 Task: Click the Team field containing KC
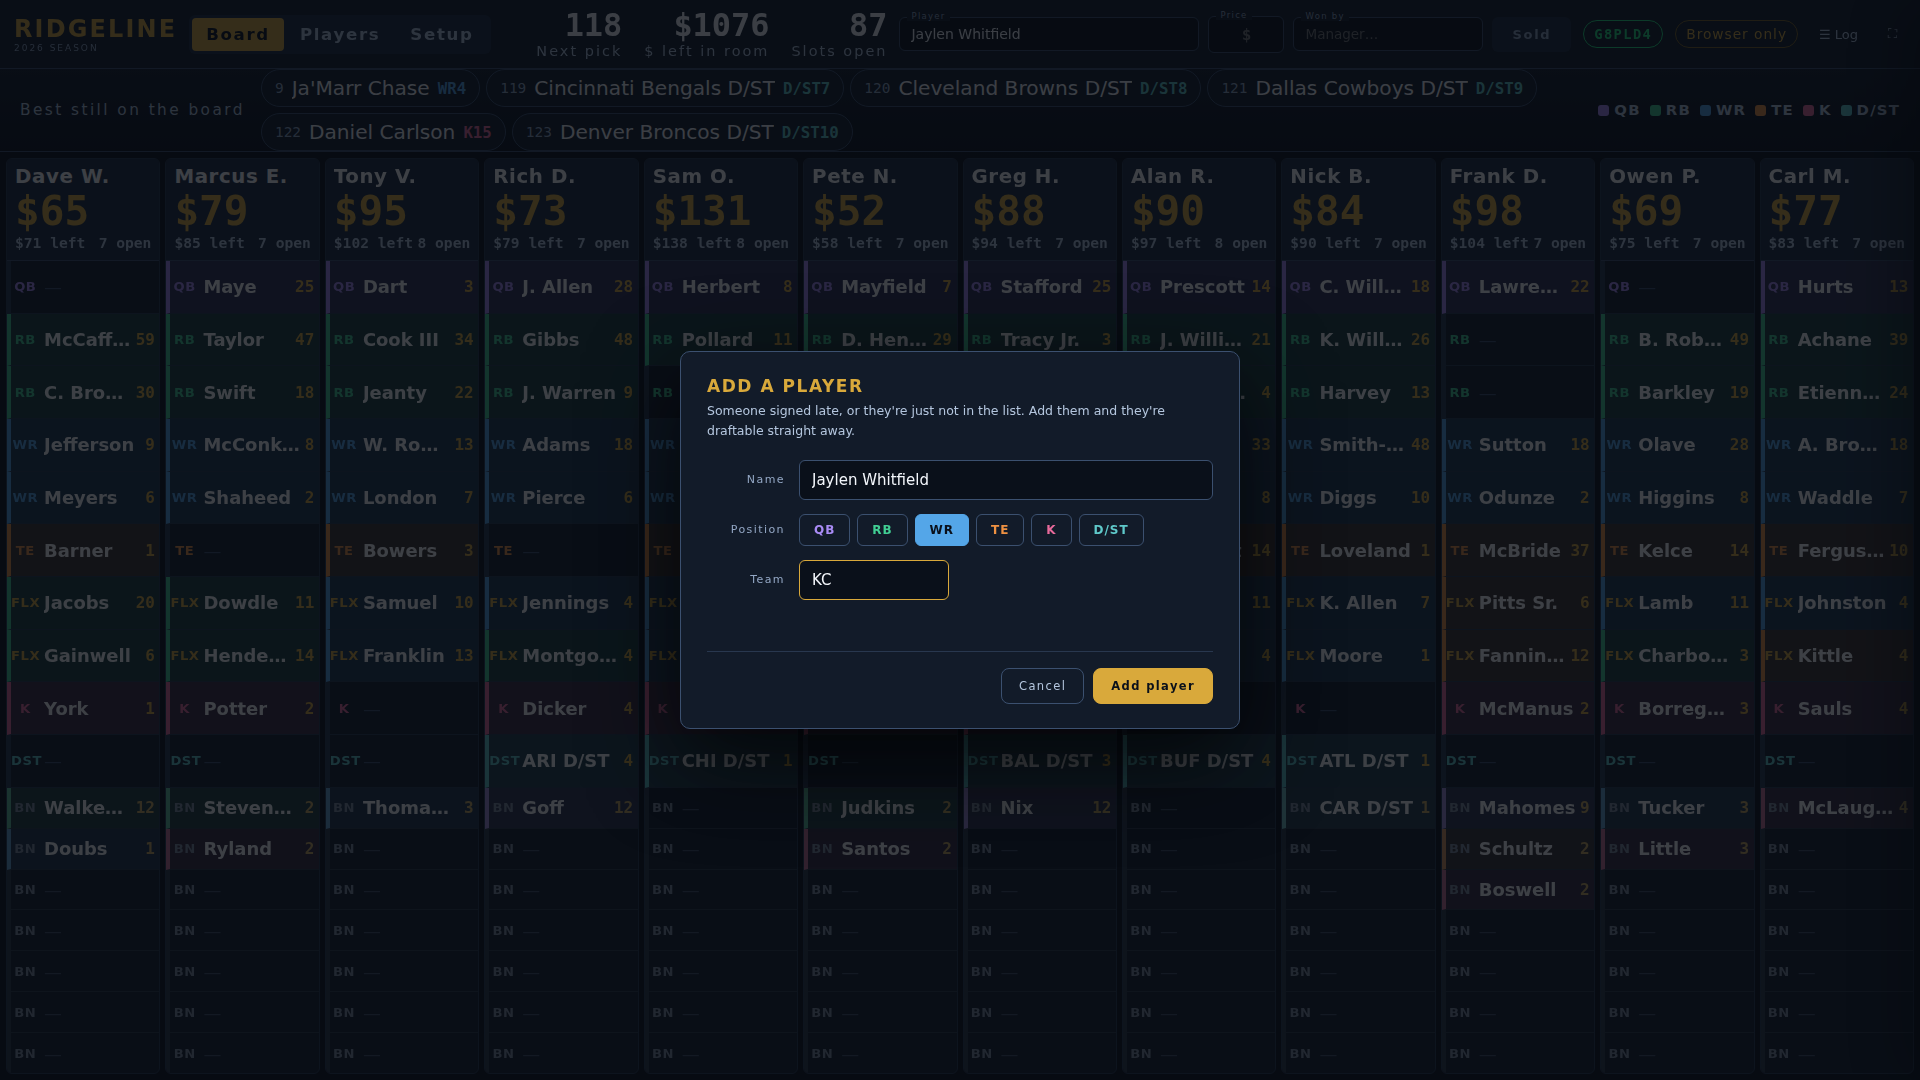[873, 580]
